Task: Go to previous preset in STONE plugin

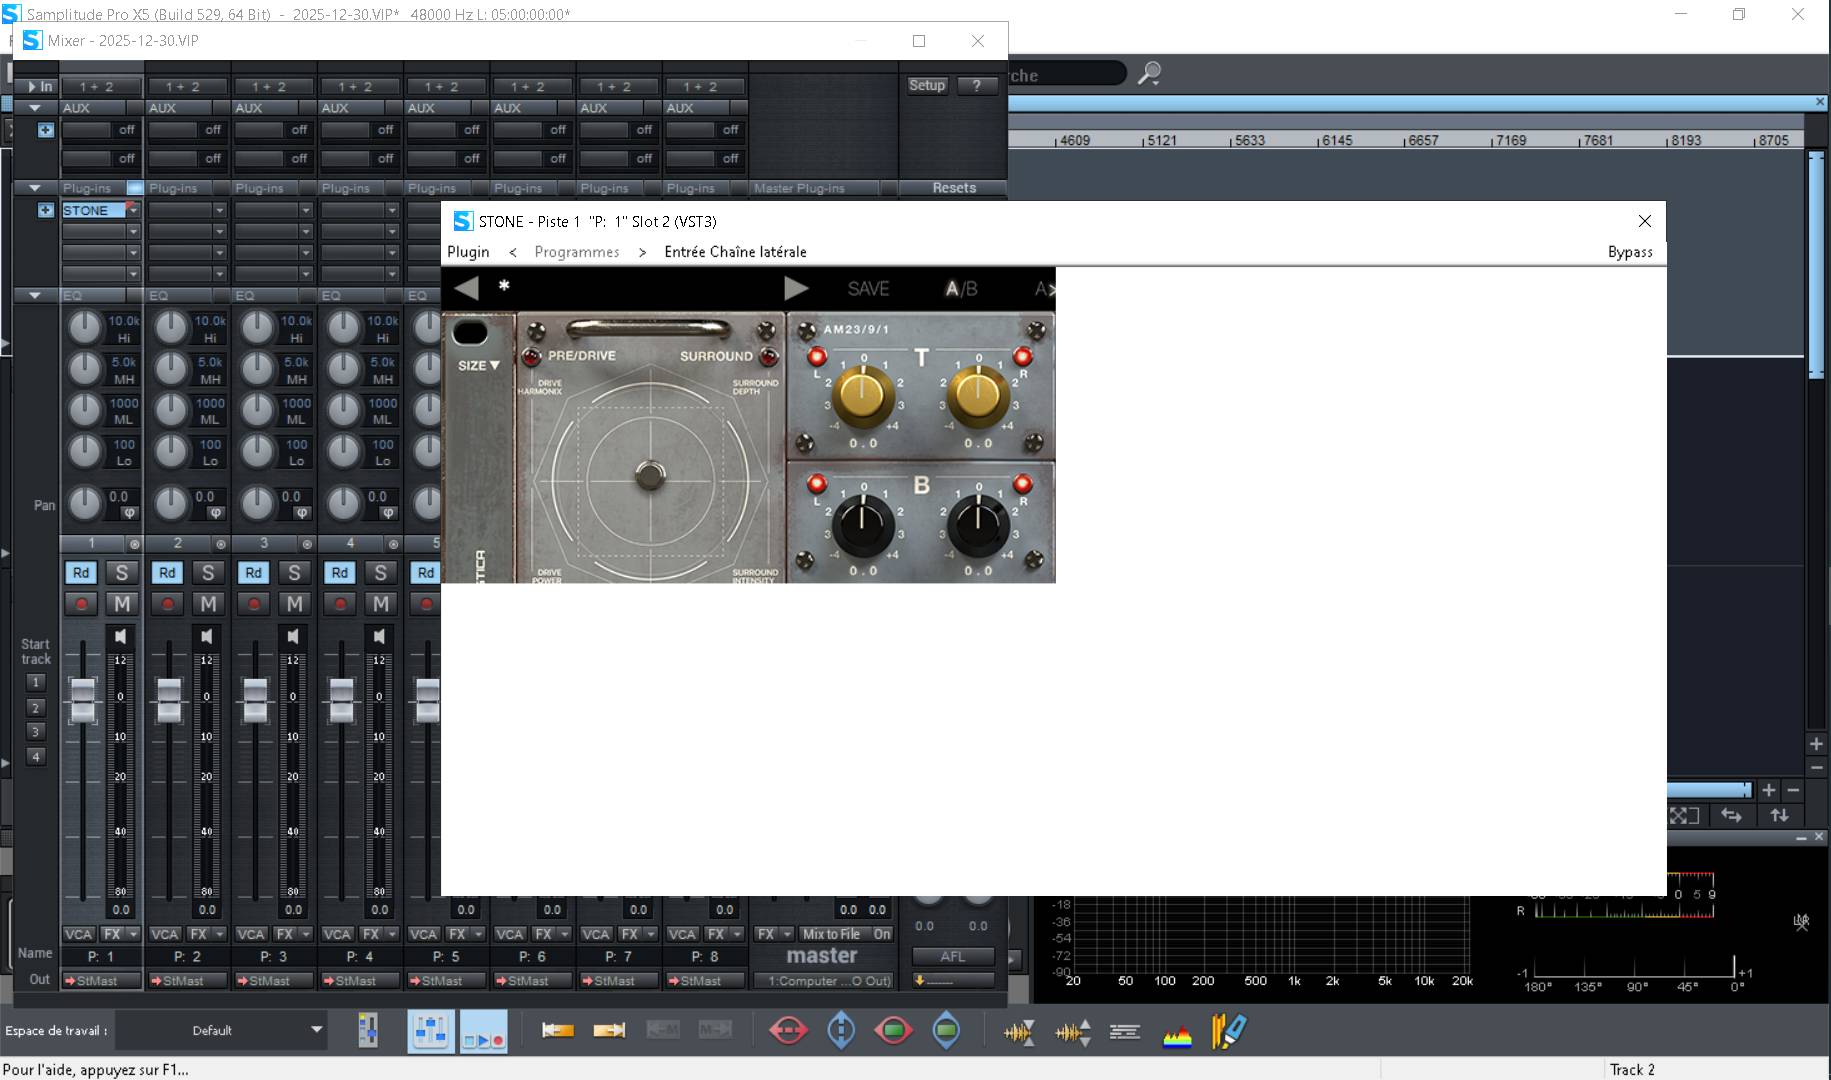Action: tap(466, 289)
